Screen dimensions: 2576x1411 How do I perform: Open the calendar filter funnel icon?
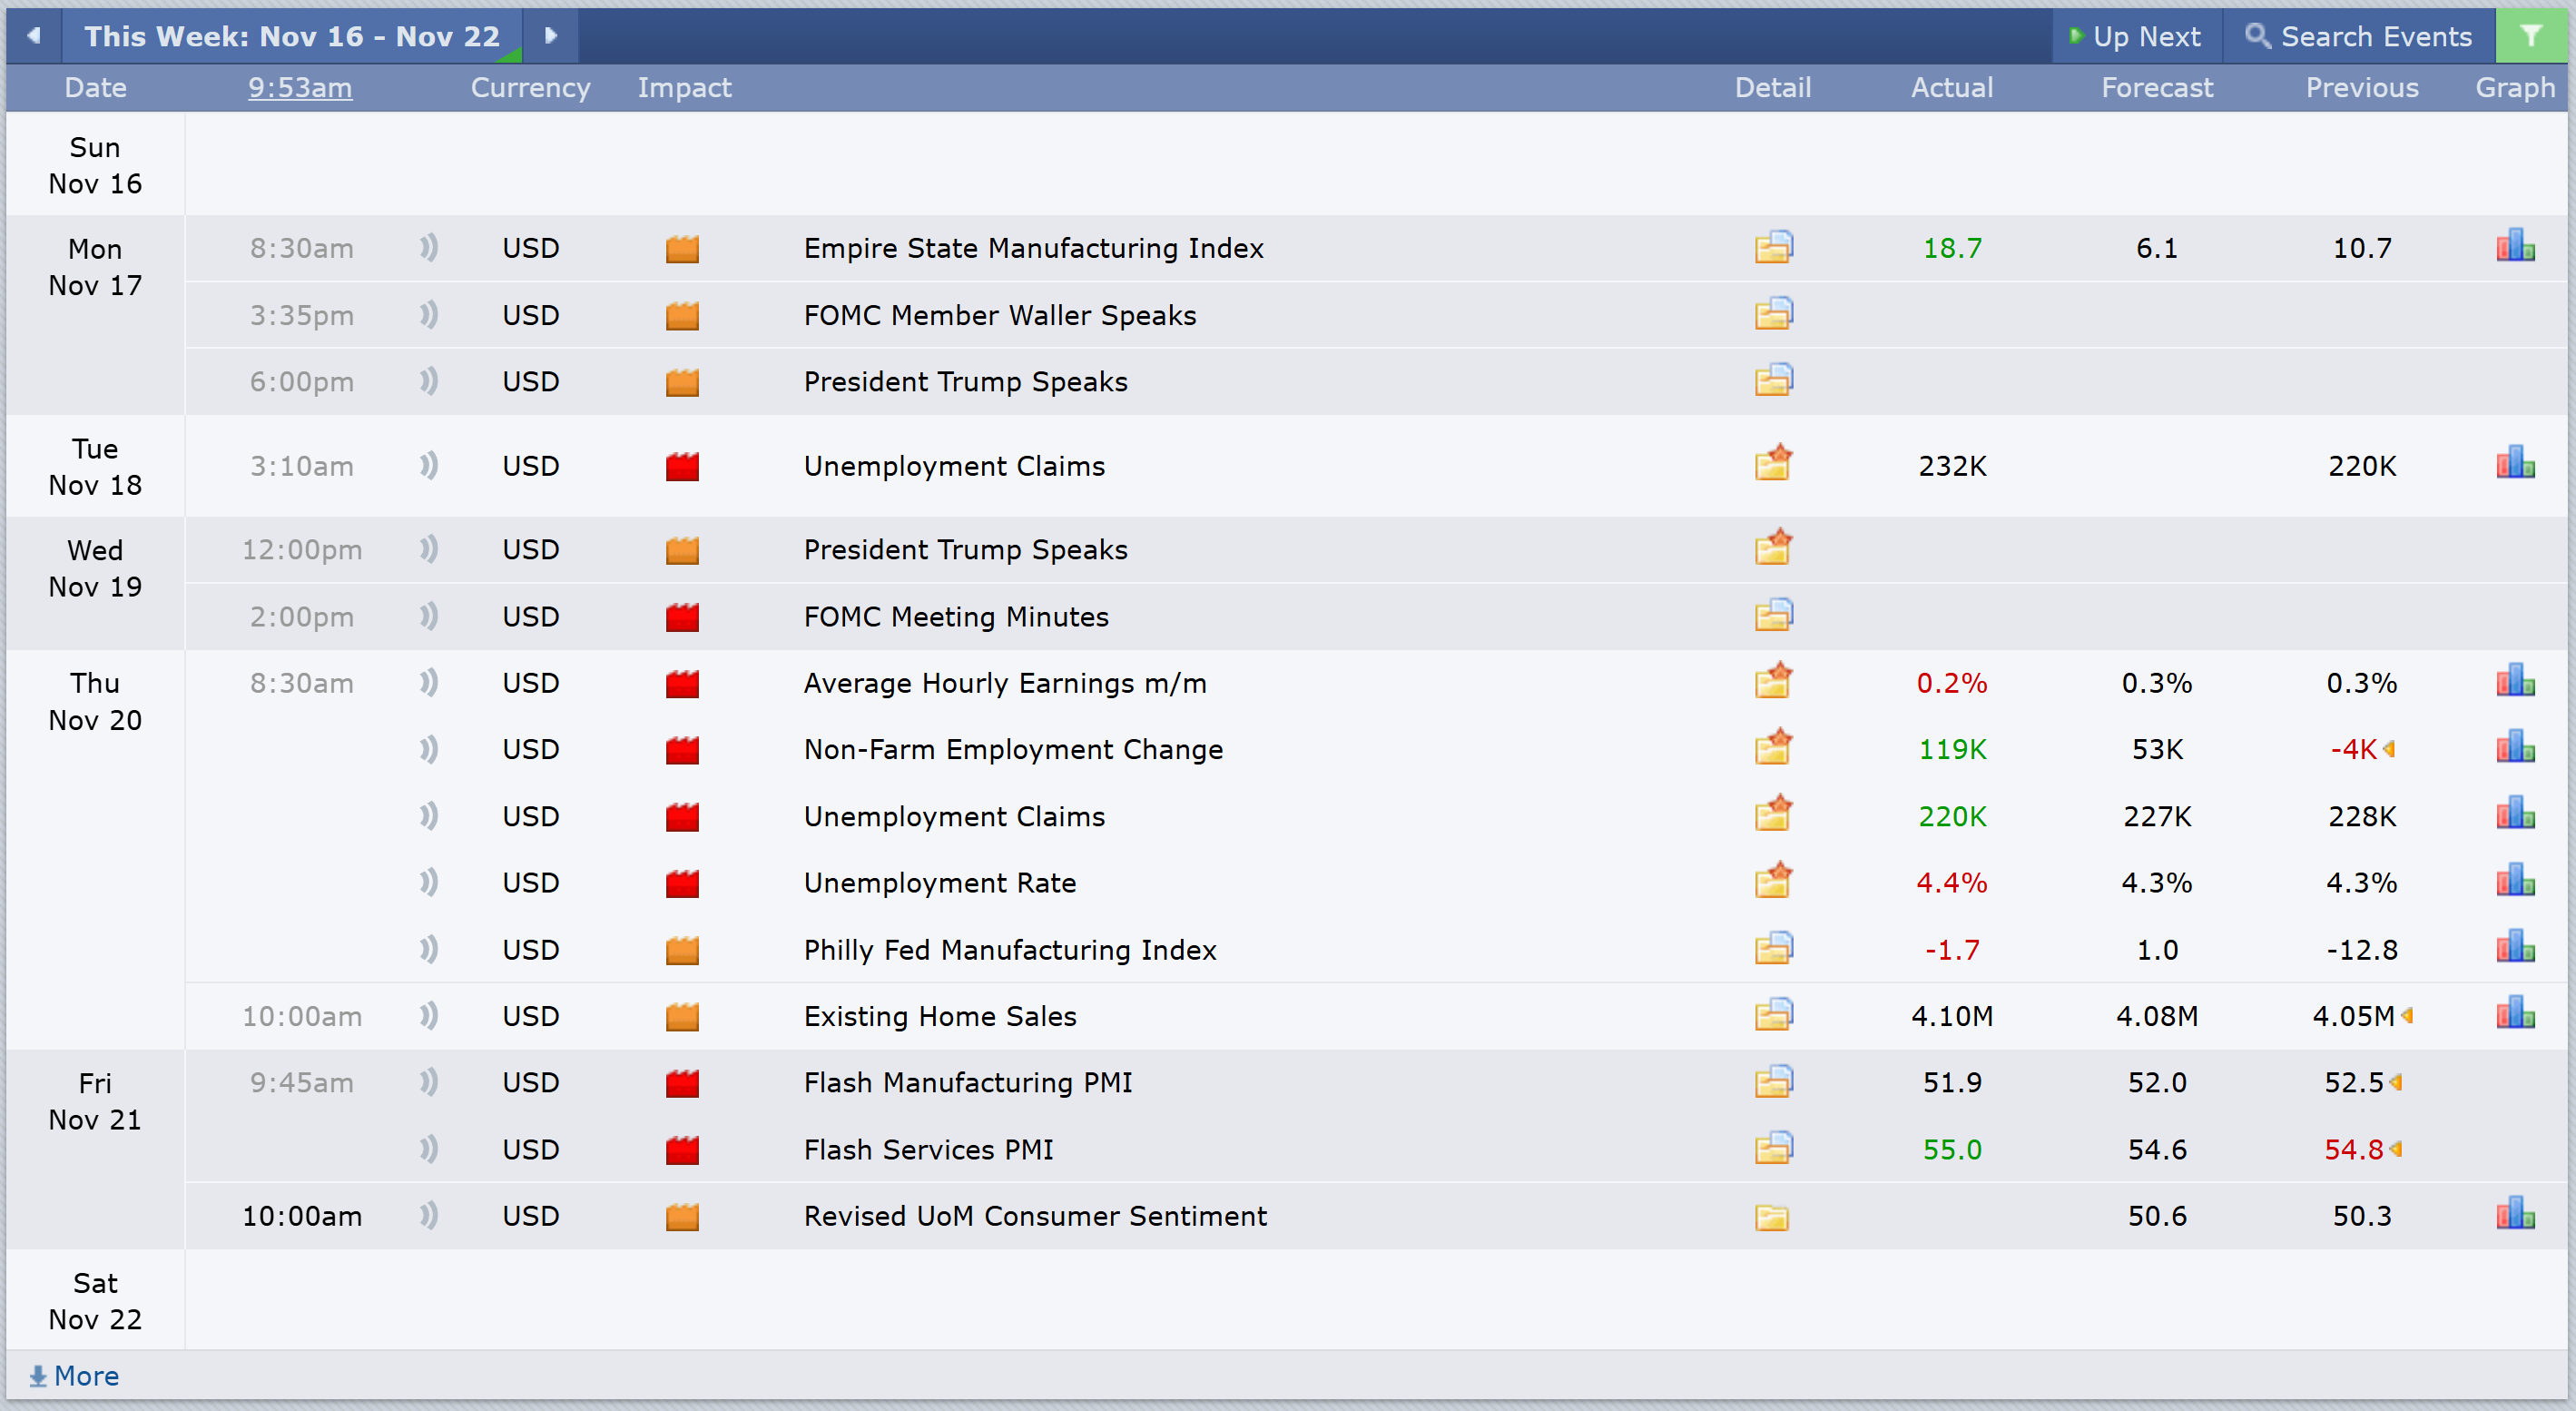[x=2530, y=36]
